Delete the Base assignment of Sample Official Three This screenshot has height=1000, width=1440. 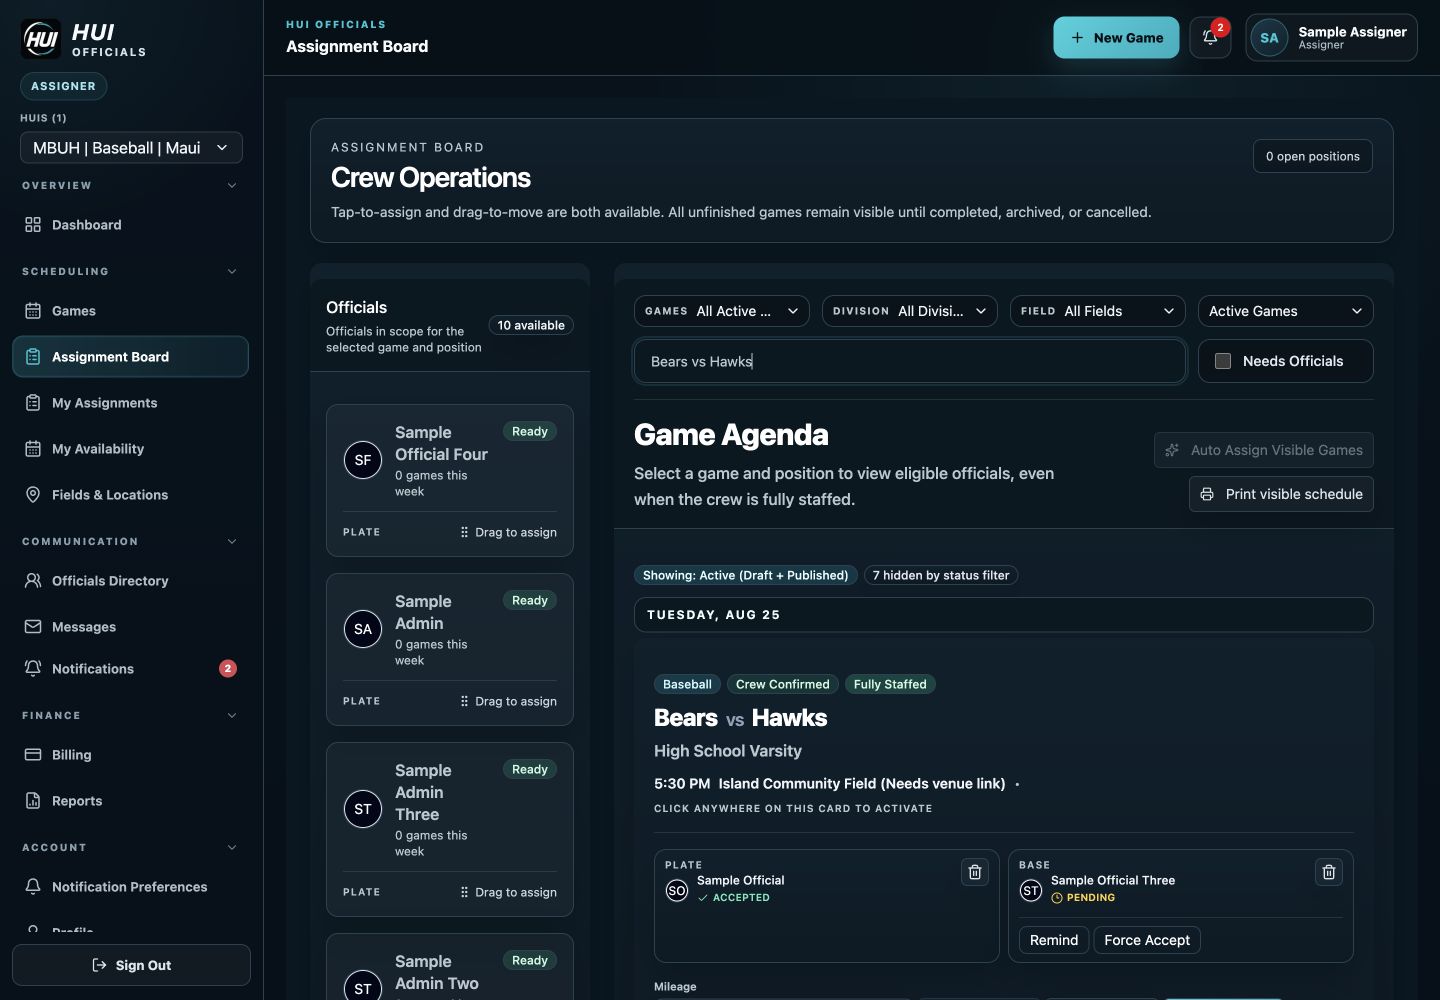coord(1329,872)
